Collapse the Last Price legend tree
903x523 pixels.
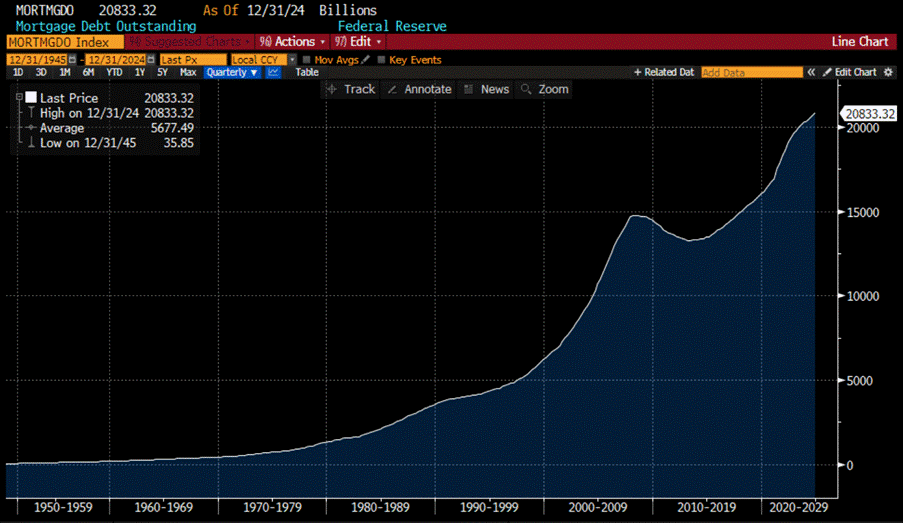(x=19, y=97)
